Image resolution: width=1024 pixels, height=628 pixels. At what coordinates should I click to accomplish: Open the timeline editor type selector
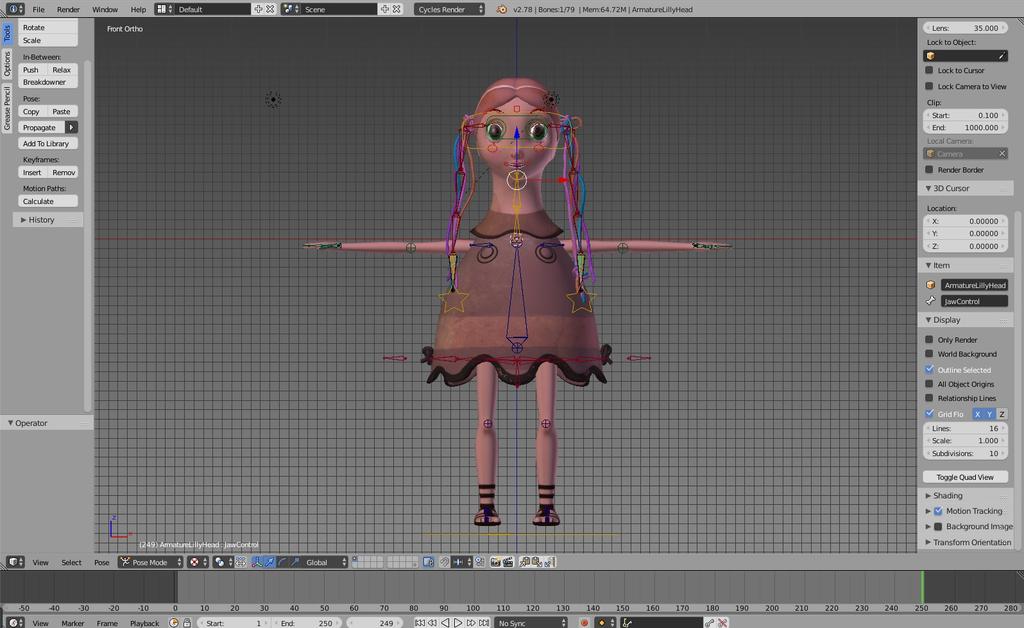tap(15, 623)
